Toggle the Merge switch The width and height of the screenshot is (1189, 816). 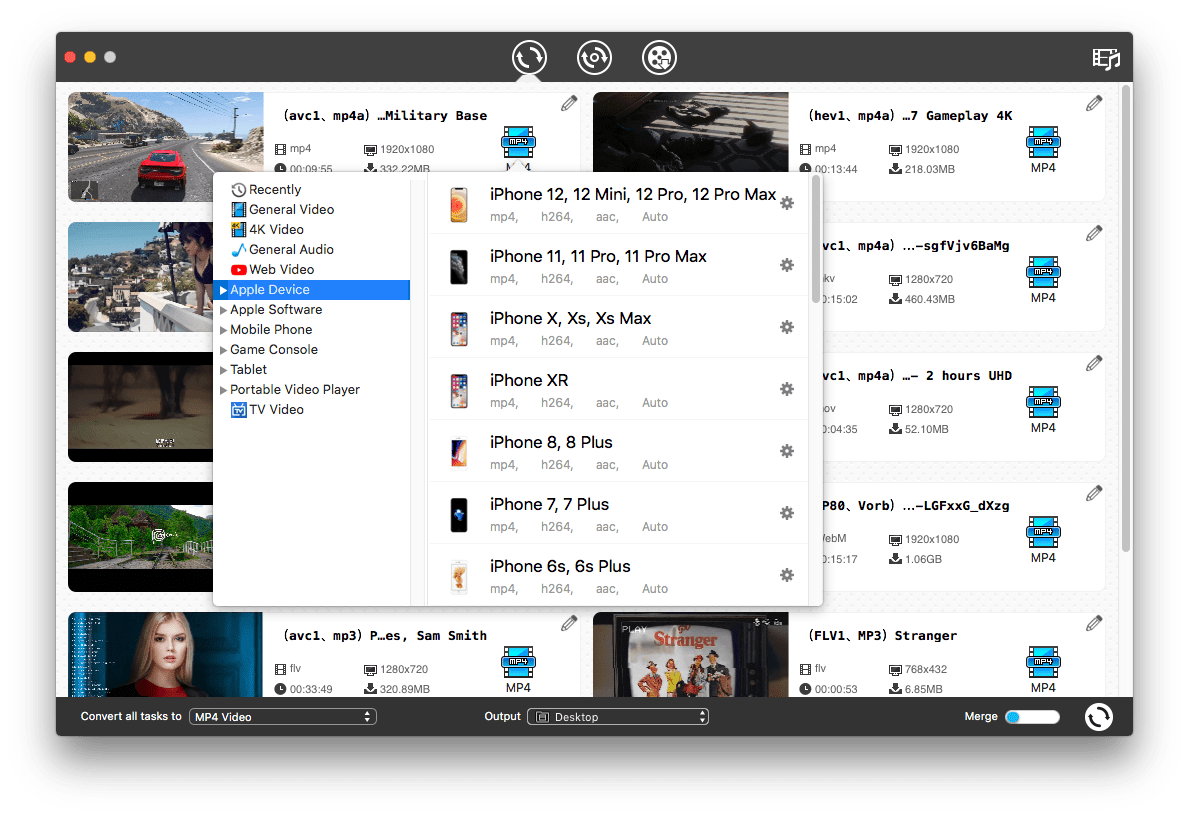[1032, 717]
